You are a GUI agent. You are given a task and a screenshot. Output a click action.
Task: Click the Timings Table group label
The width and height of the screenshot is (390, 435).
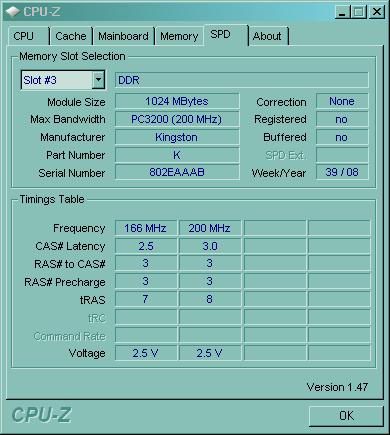click(52, 199)
